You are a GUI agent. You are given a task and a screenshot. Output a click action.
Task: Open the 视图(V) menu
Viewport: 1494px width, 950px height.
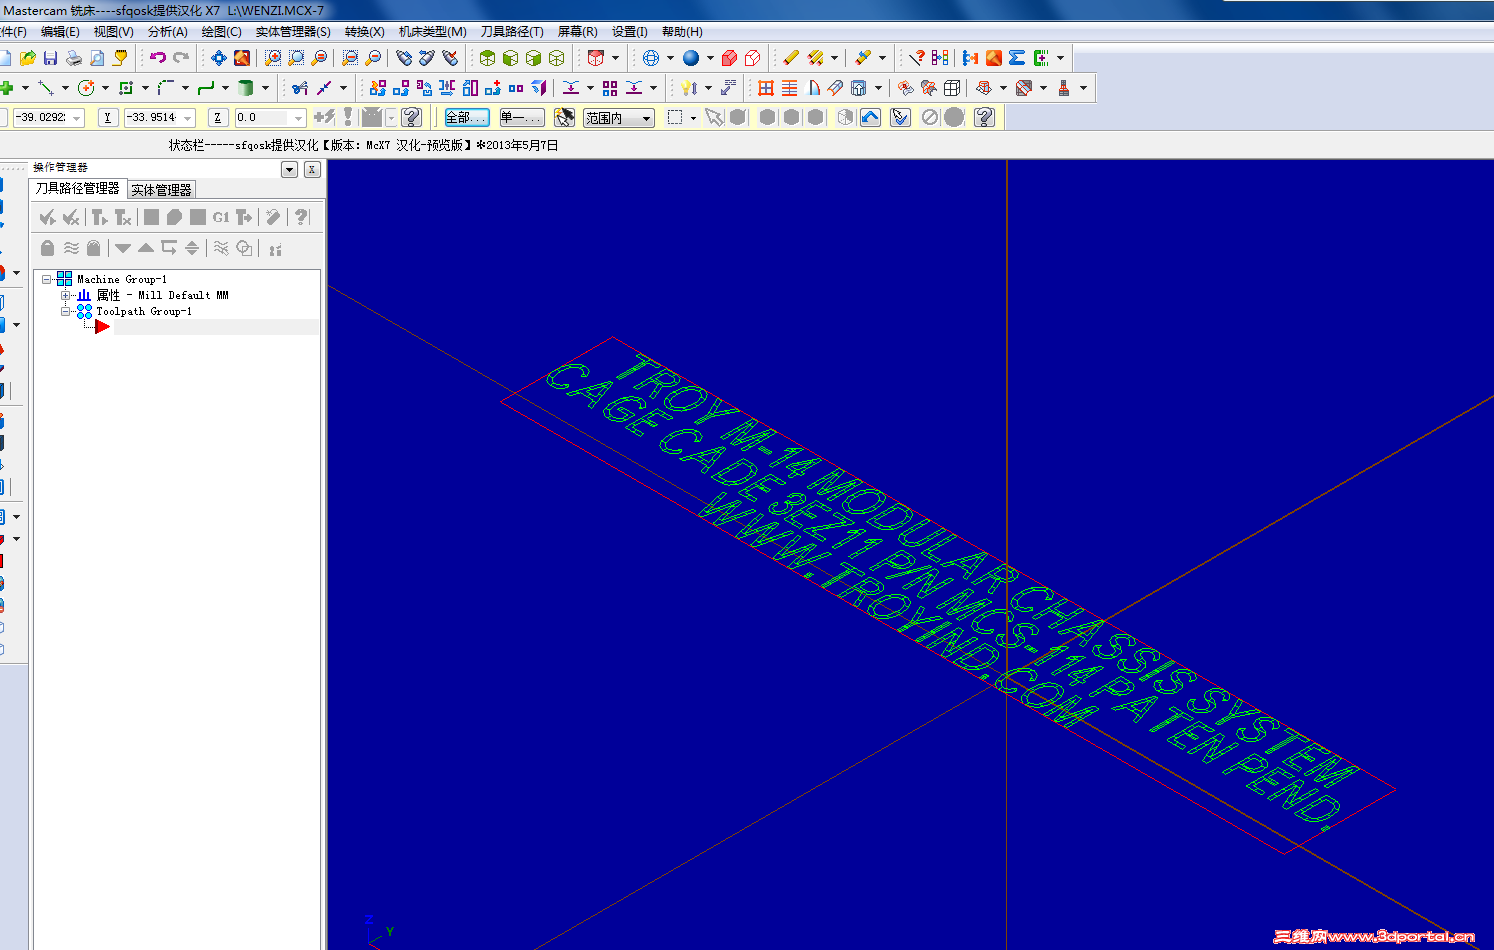tap(114, 32)
